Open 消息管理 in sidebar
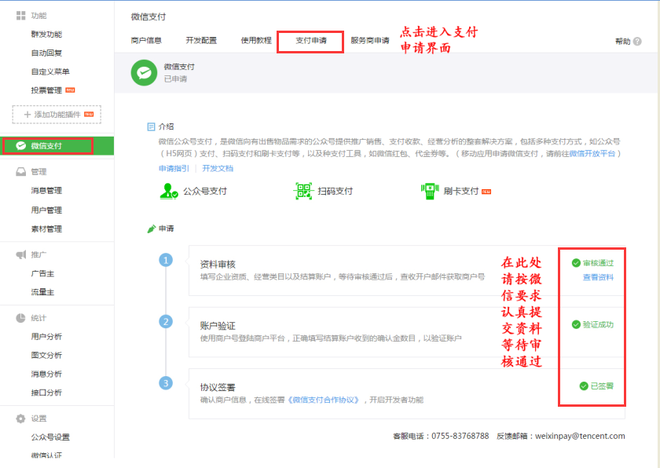This screenshot has width=660, height=468. [x=46, y=191]
